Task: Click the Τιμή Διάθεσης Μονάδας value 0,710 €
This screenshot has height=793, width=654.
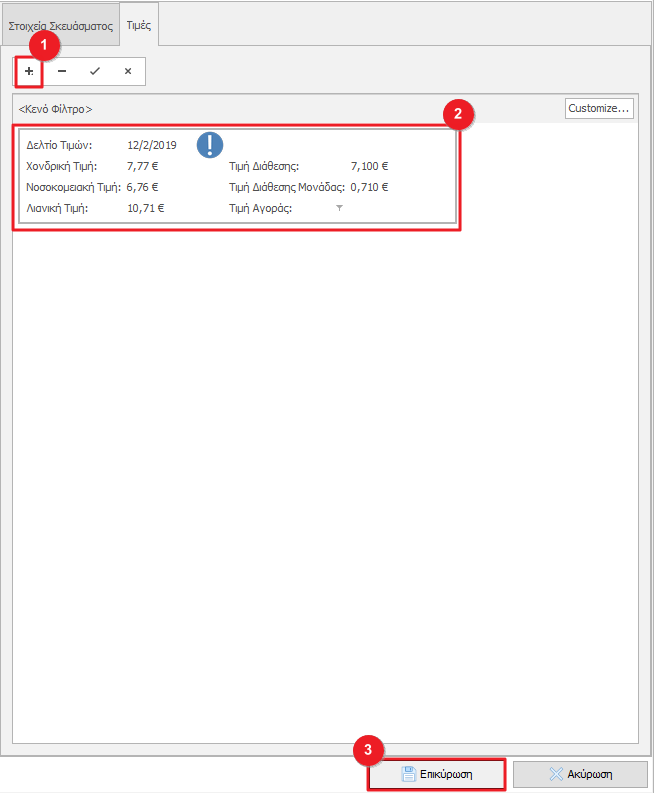Action: 369,187
